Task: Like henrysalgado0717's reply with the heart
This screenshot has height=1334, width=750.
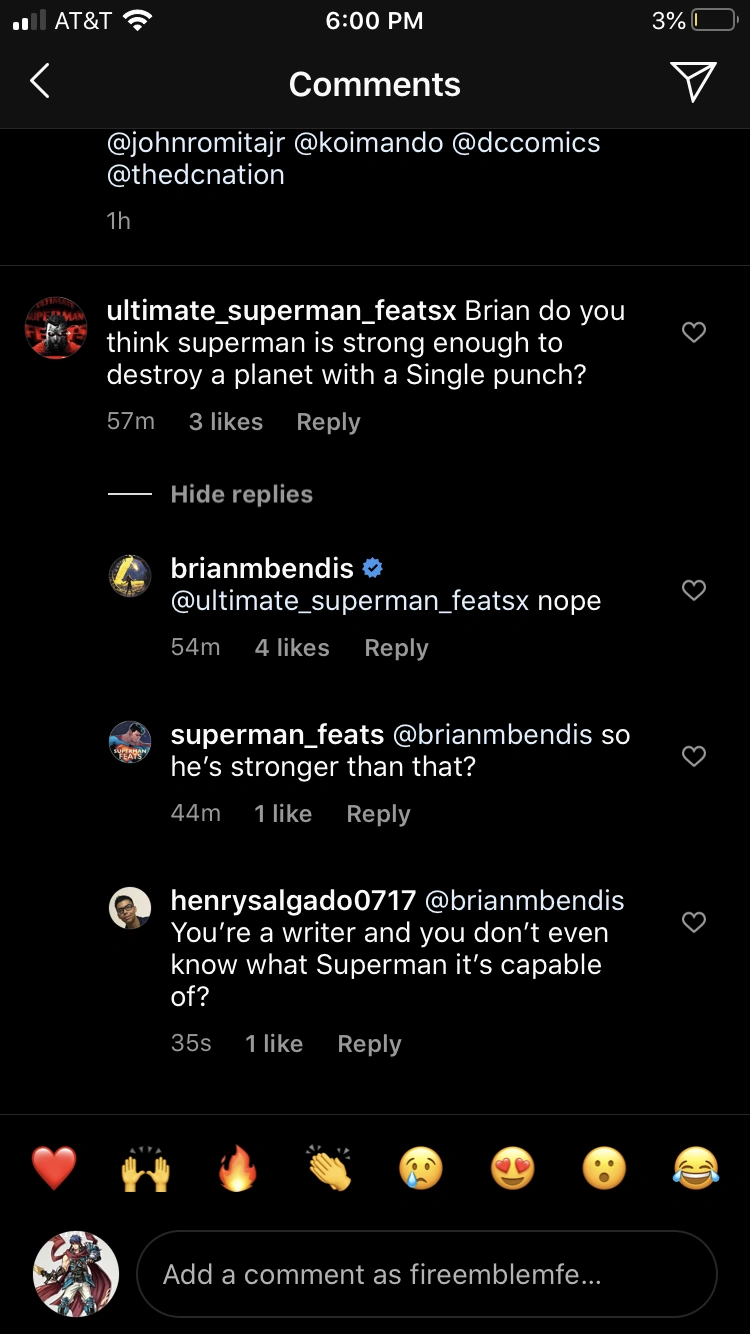Action: [694, 922]
